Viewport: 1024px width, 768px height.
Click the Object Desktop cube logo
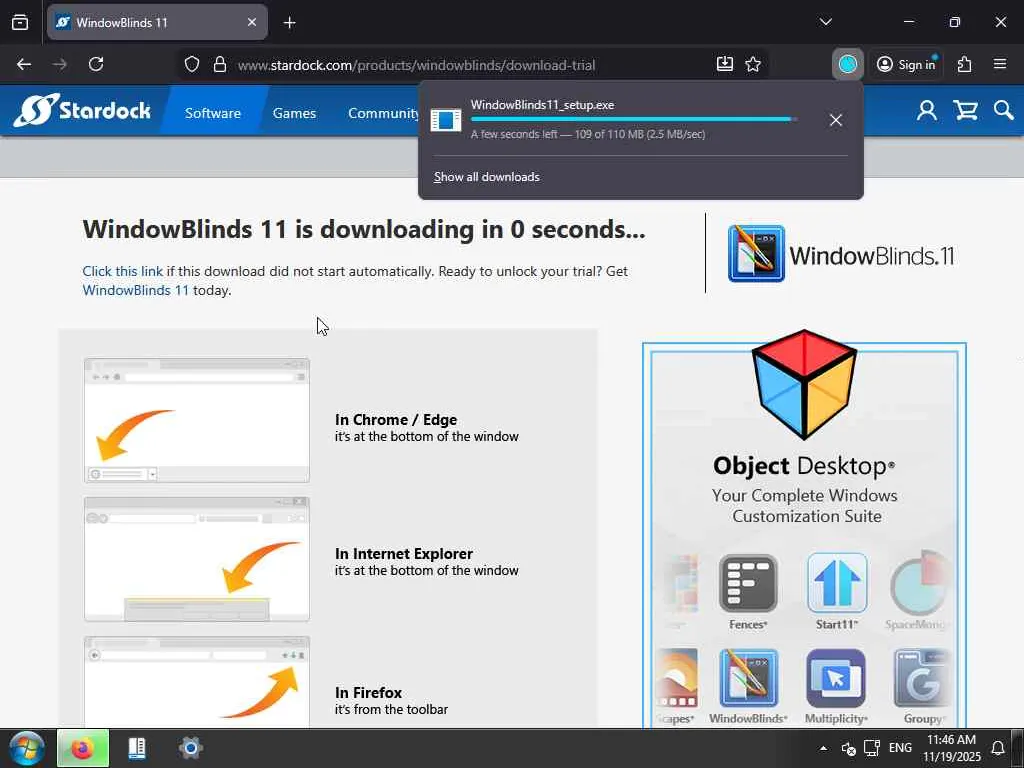[x=804, y=385]
